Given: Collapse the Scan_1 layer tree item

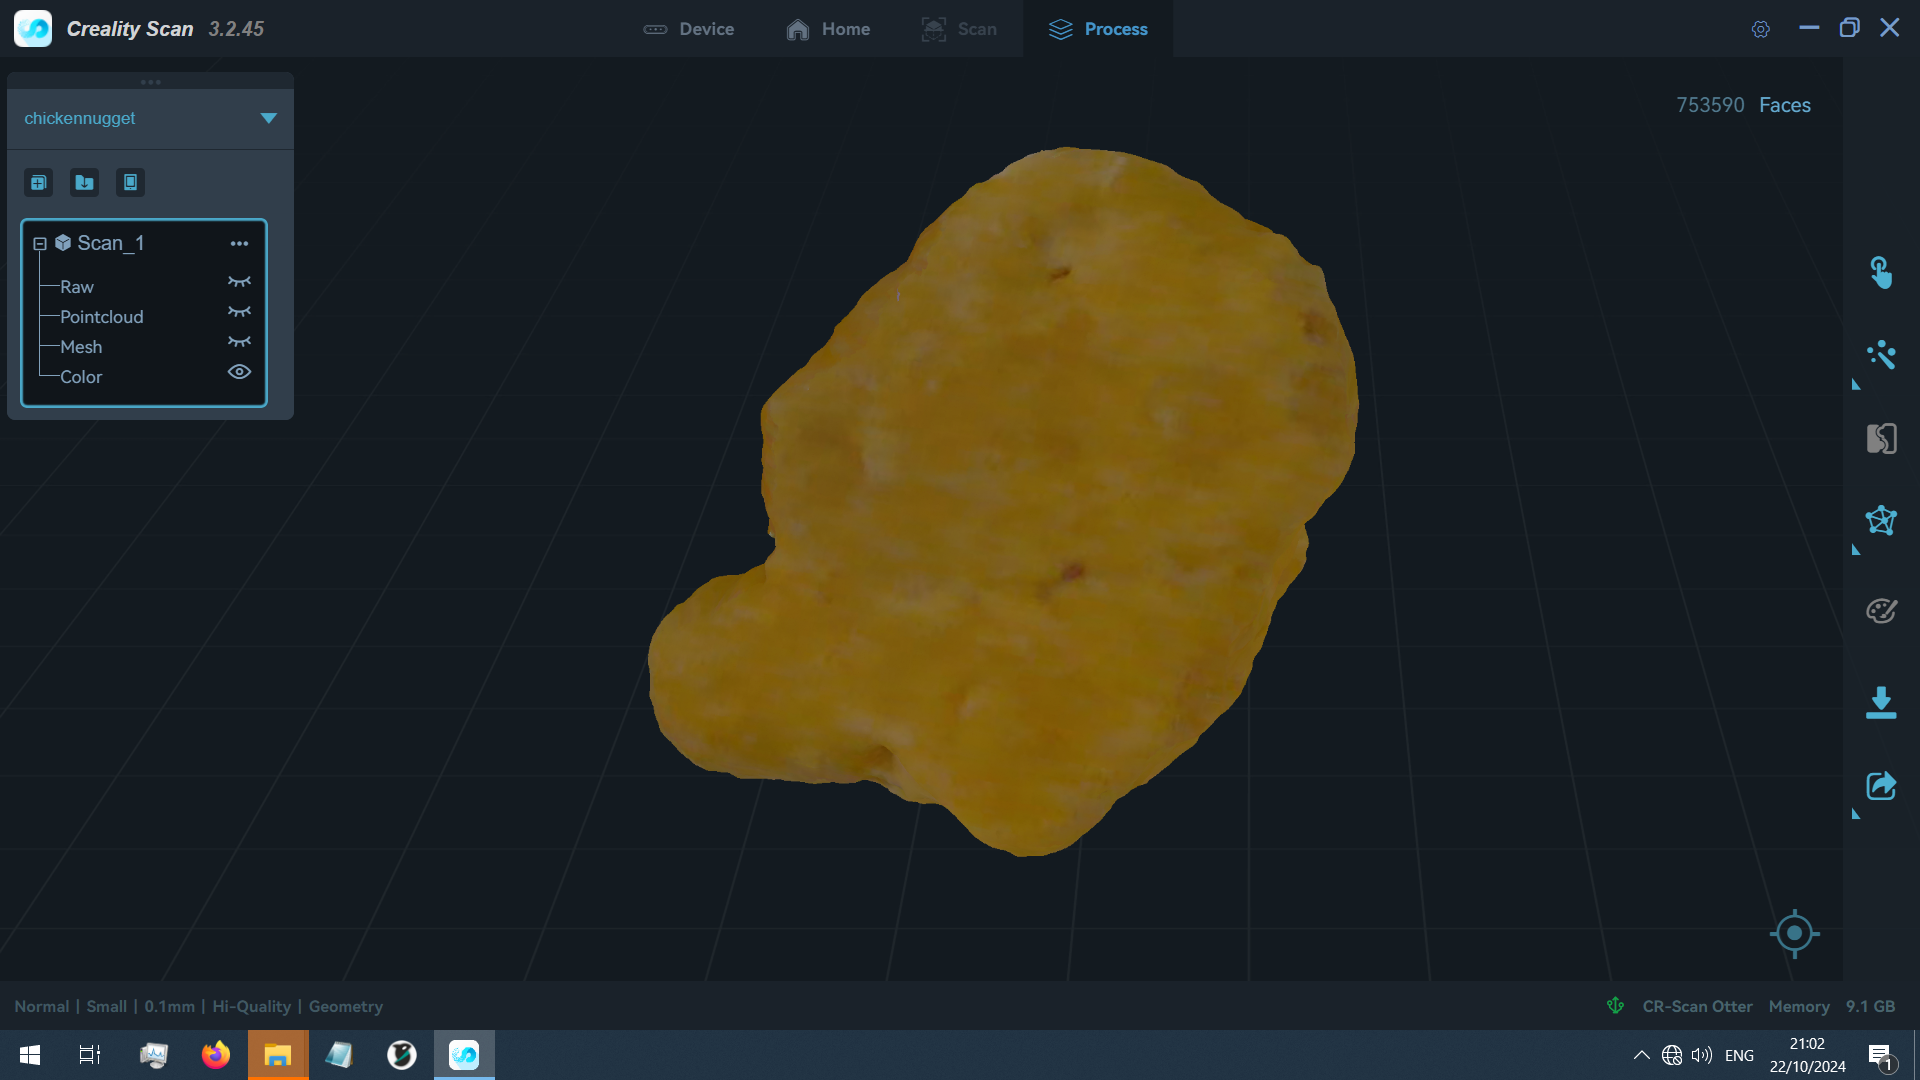Looking at the screenshot, I should click(x=40, y=243).
